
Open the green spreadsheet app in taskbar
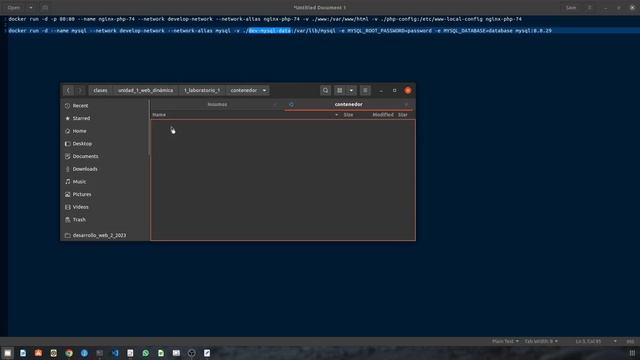click(x=161, y=353)
